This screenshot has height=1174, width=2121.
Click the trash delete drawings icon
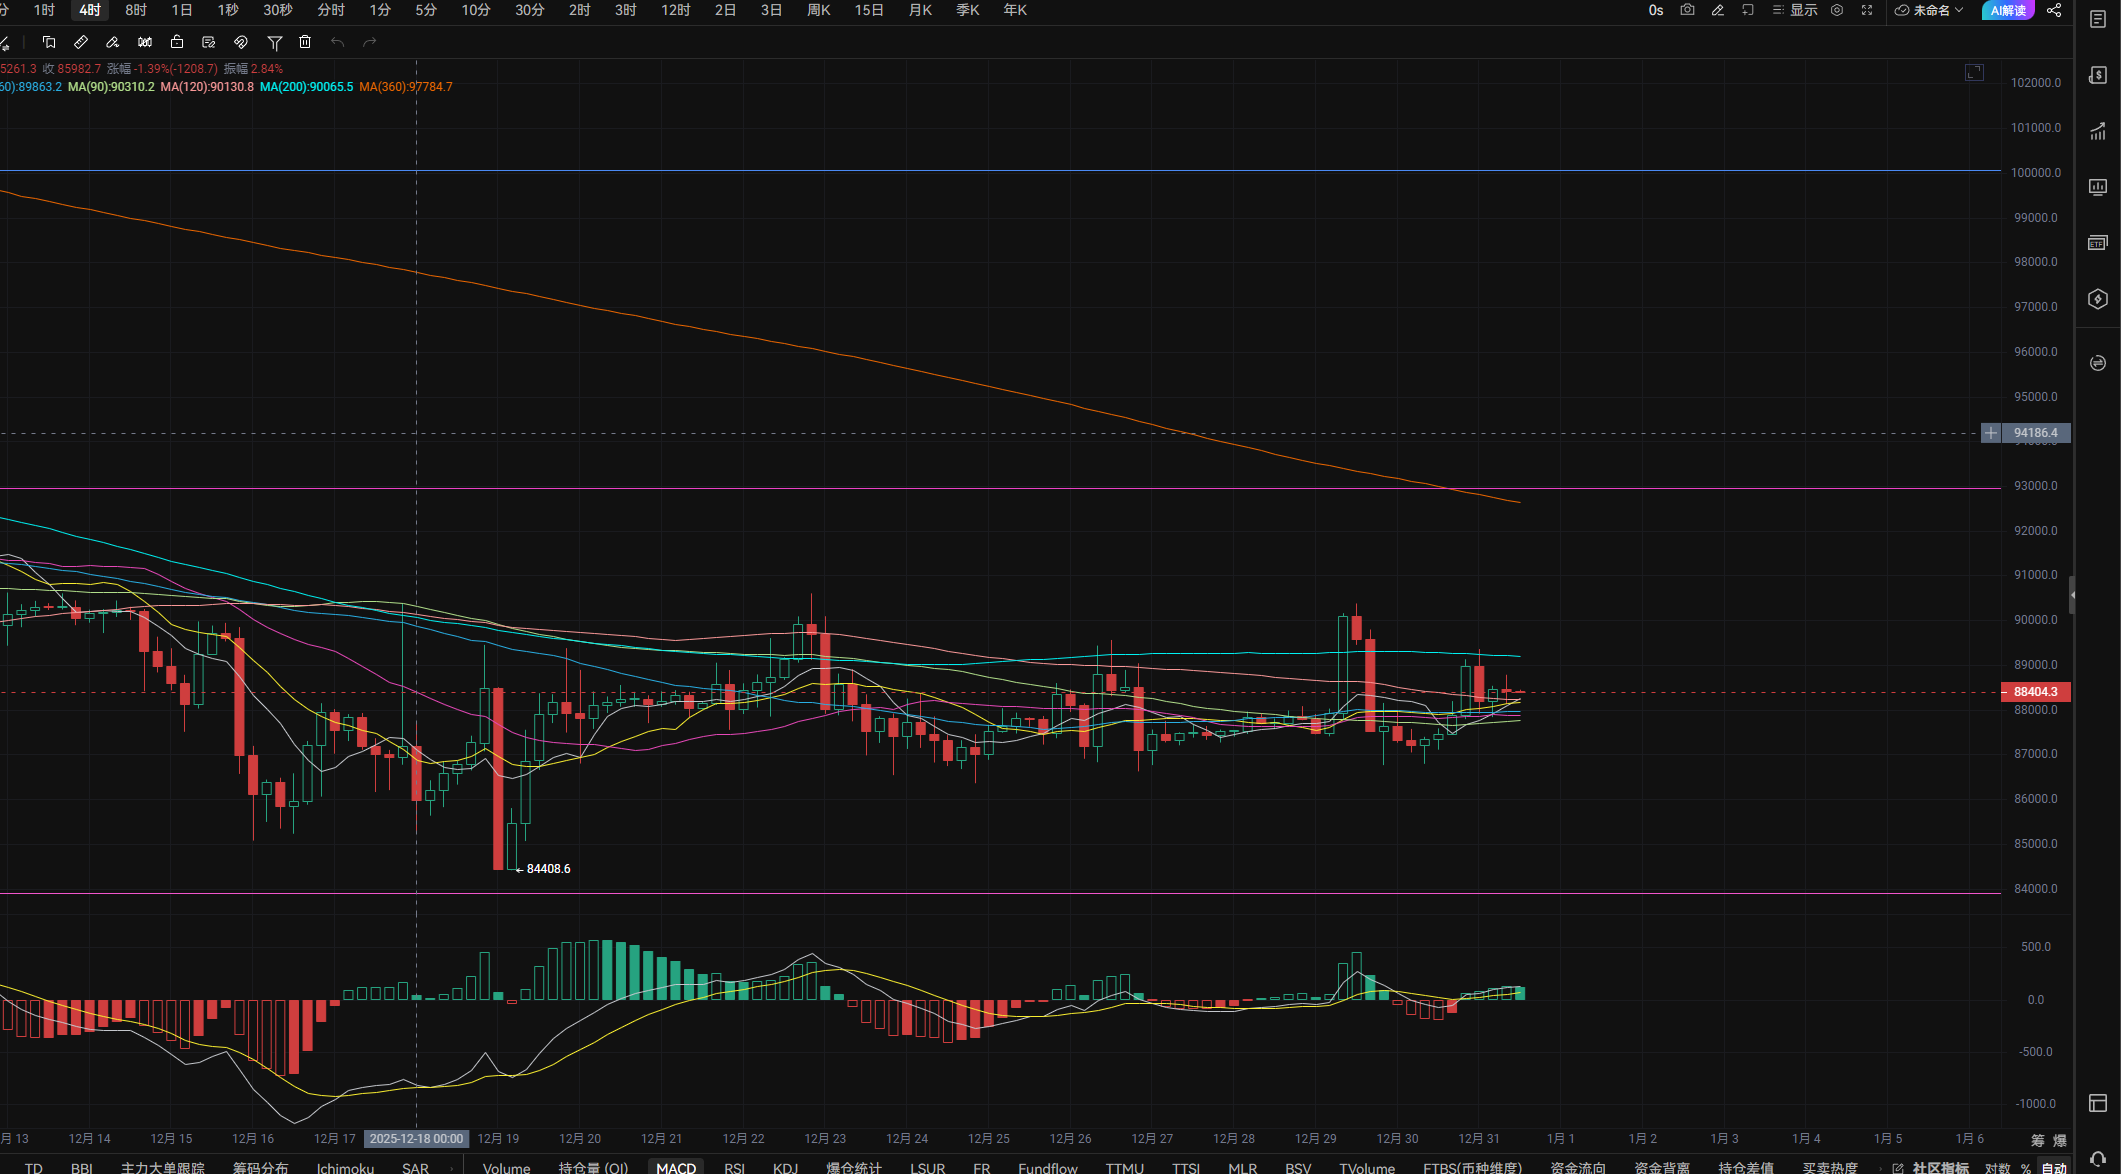305,42
